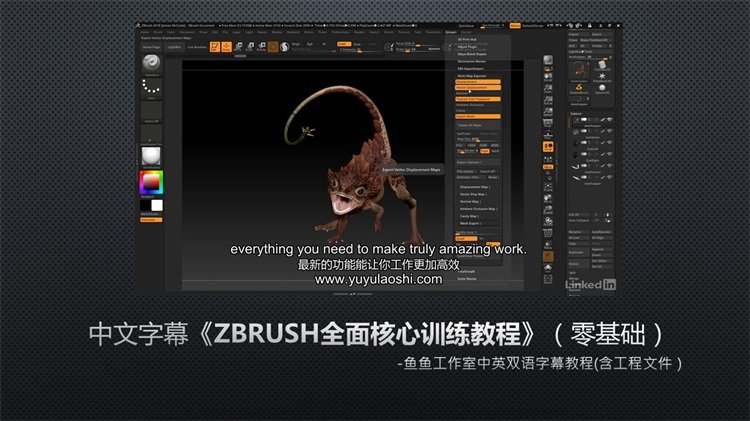750x421 pixels.
Task: Toggle the orange Export Mesh option
Action: tap(478, 116)
